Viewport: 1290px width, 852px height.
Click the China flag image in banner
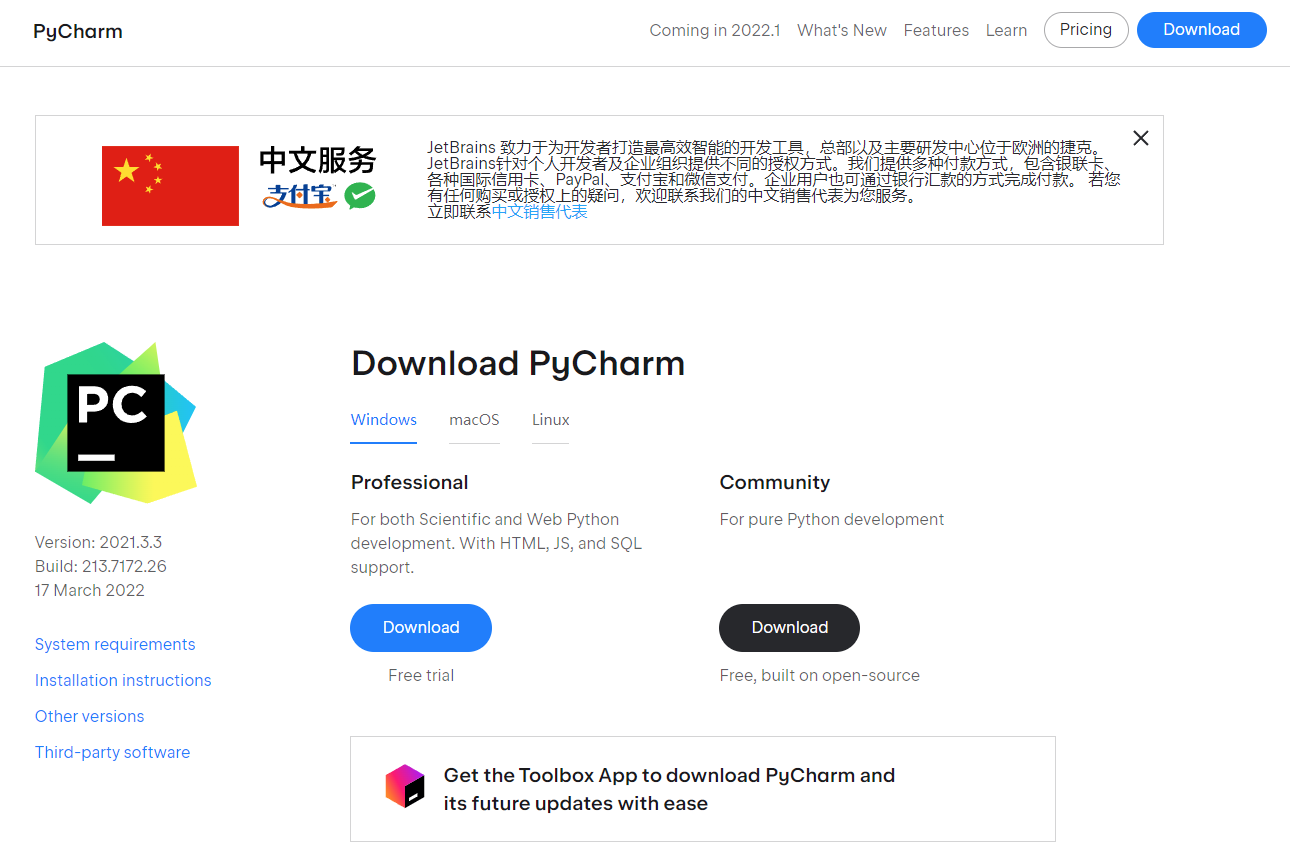pyautogui.click(x=170, y=186)
